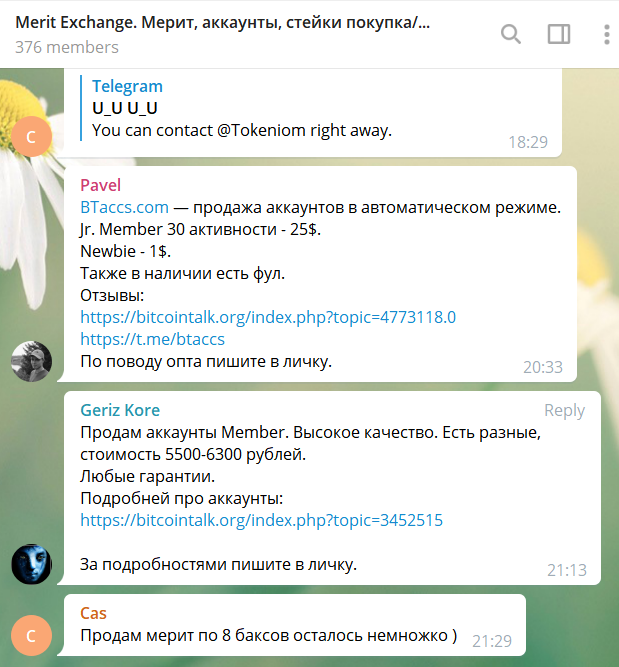This screenshot has width=619, height=667.
Task: Open the quoted Telegram reply preview
Action: [x=240, y=108]
